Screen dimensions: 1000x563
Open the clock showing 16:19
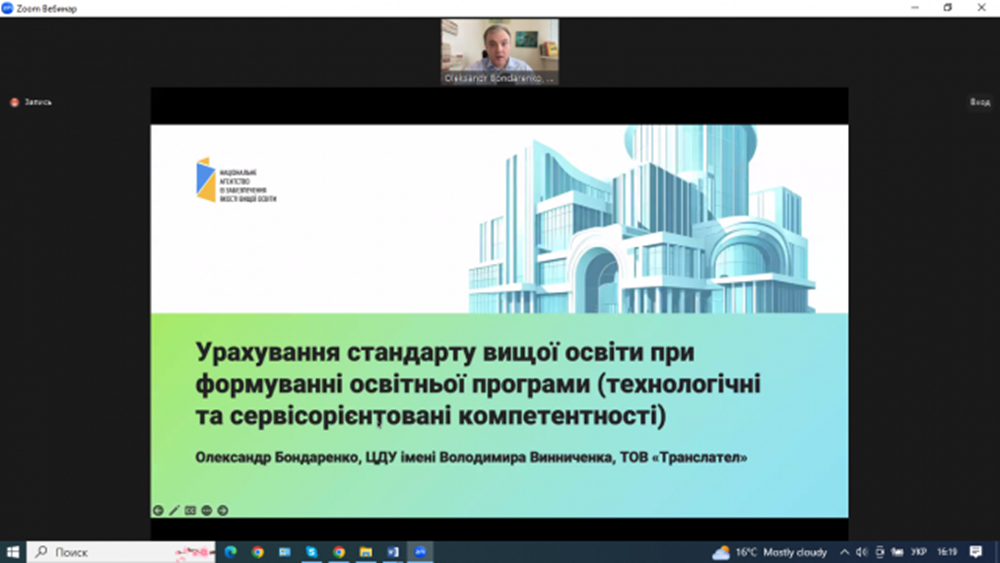pos(947,552)
